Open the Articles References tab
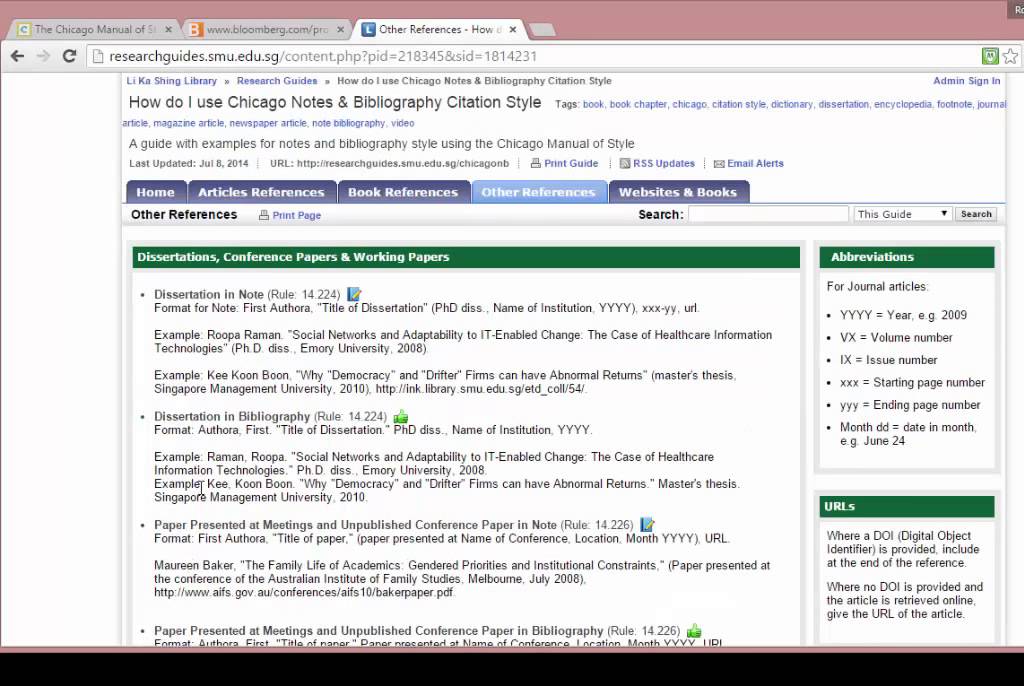 [x=261, y=192]
